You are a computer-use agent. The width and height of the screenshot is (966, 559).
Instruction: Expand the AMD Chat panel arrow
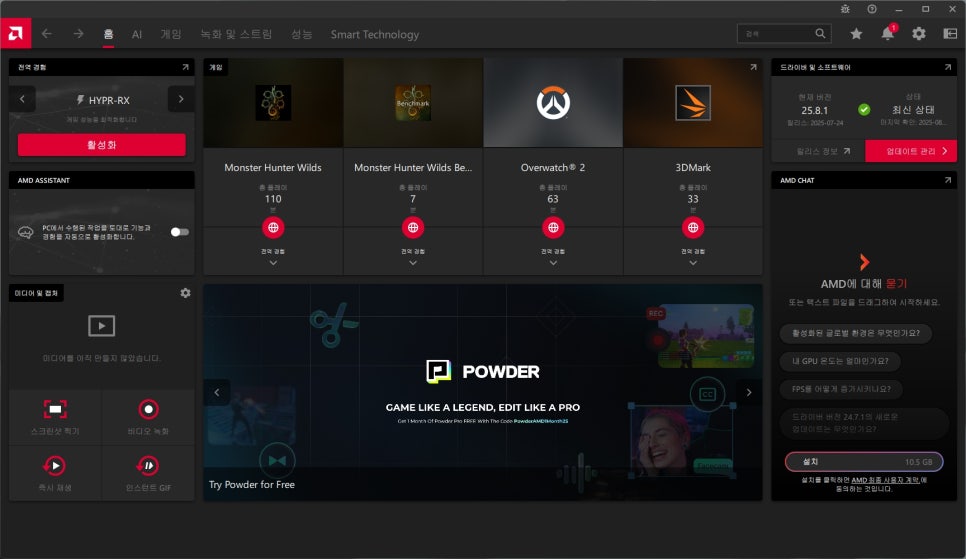click(x=948, y=180)
